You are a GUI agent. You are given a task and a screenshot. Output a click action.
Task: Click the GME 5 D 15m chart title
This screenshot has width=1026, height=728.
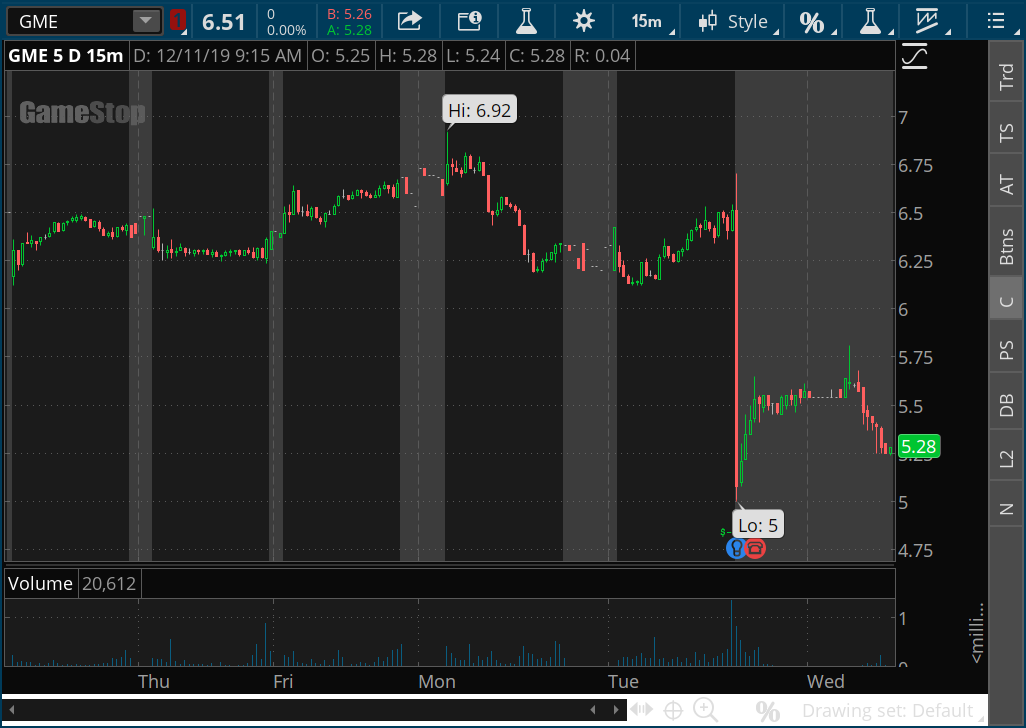pyautogui.click(x=65, y=56)
